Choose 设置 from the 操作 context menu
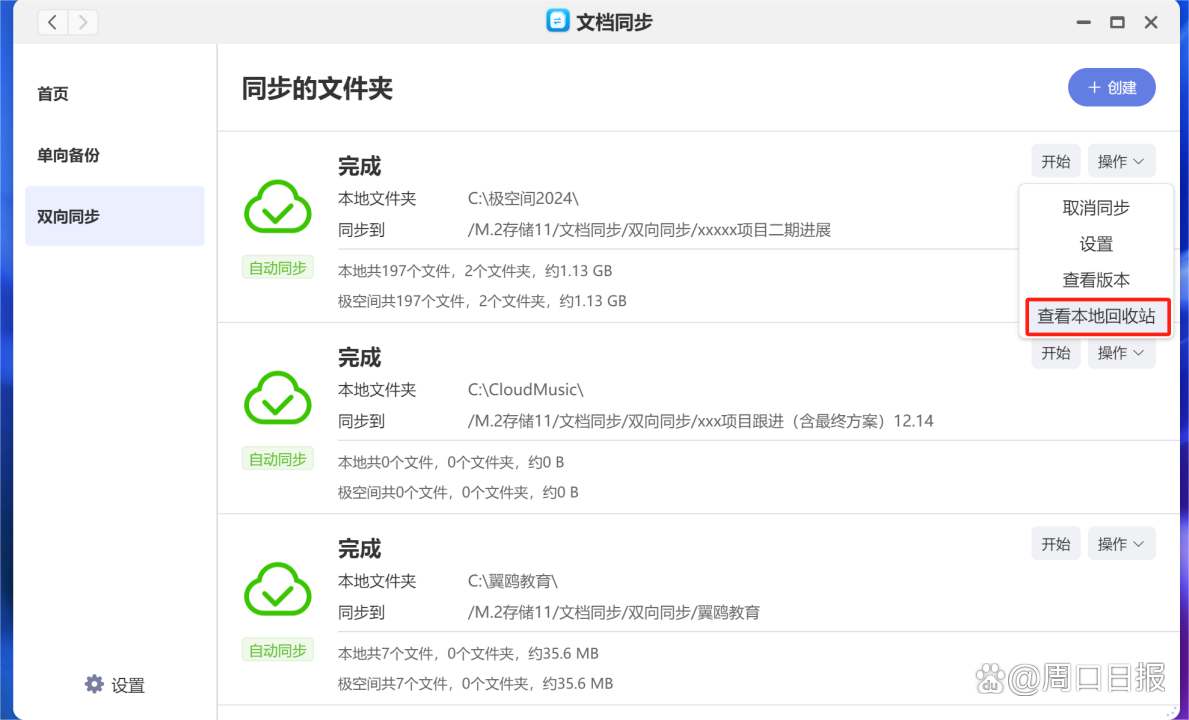Image resolution: width=1189 pixels, height=720 pixels. [1096, 243]
